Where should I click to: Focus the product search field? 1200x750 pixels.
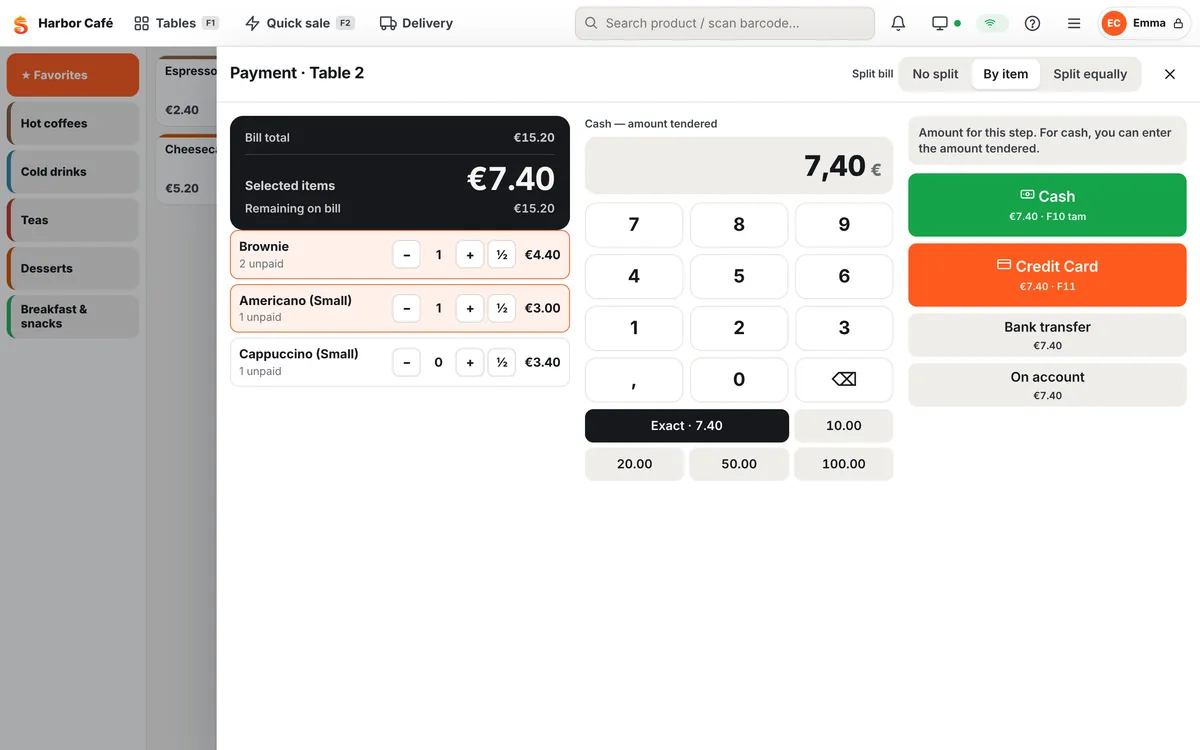(725, 23)
